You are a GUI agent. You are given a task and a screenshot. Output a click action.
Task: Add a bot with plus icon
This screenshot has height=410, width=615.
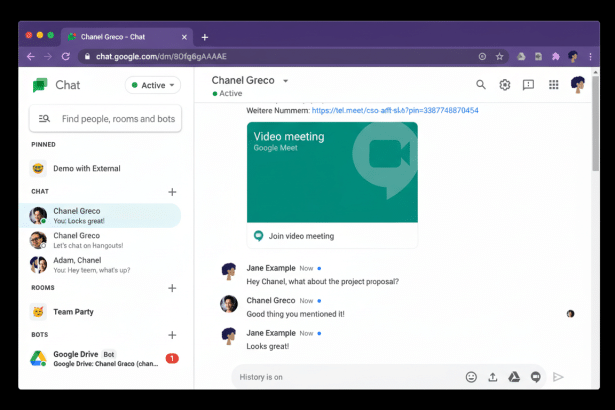pos(172,335)
